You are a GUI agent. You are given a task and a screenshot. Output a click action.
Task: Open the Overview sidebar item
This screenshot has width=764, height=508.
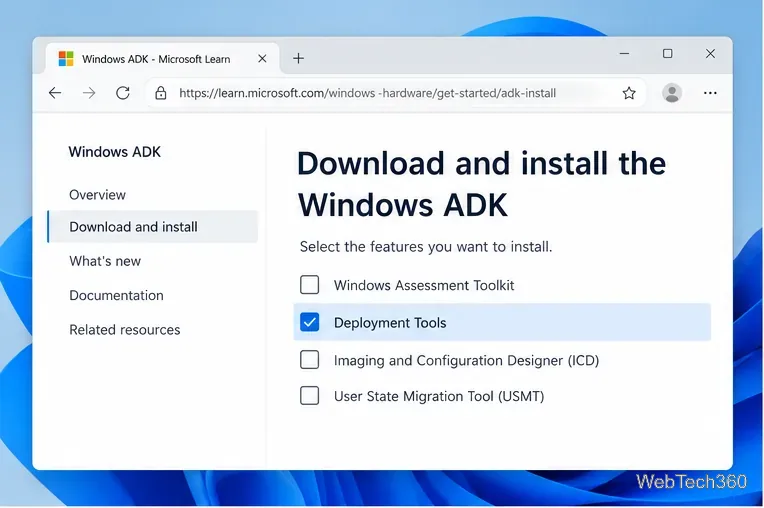pos(97,195)
